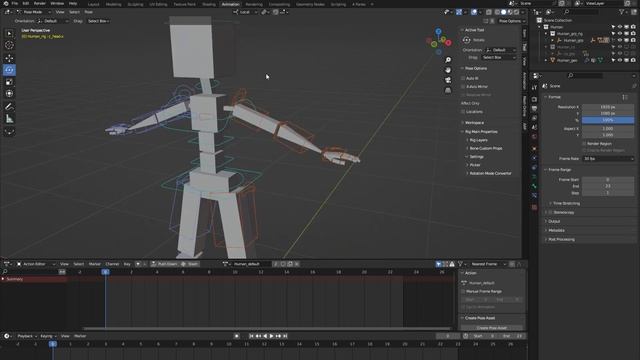
Task: Select the Measure tool
Action: click(x=9, y=119)
